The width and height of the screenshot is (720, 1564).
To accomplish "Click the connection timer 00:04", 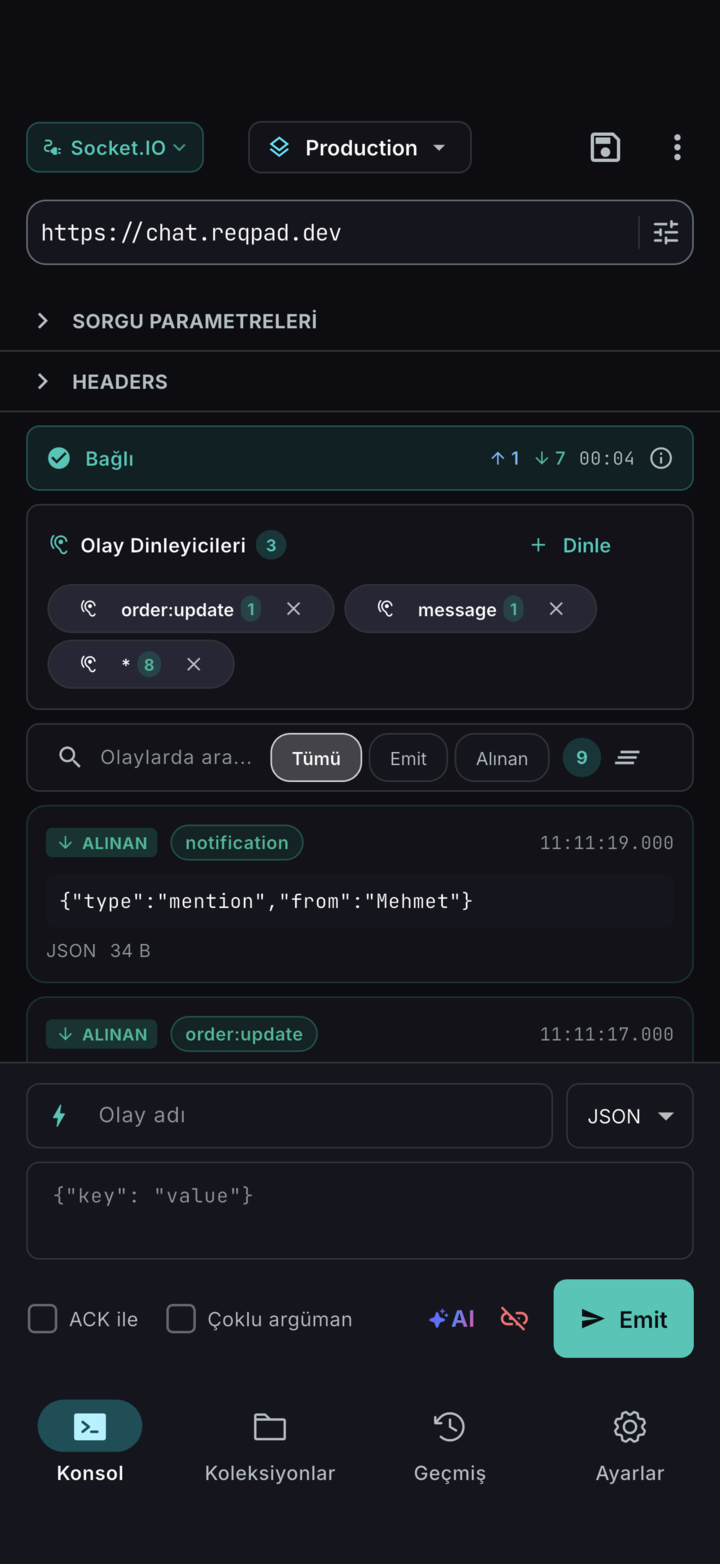I will pos(607,458).
